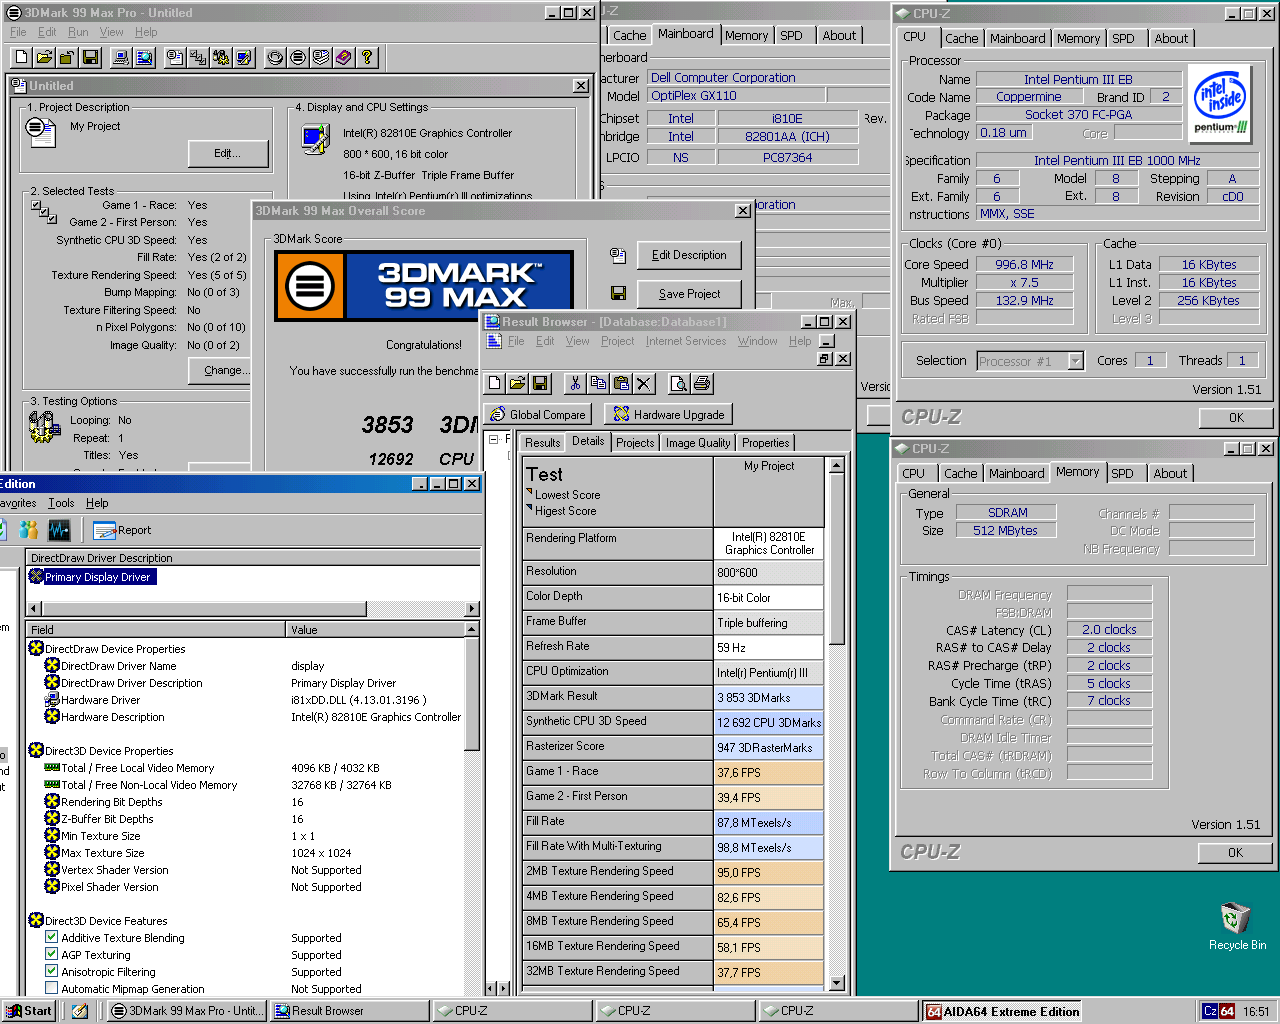Viewport: 1280px width, 1024px height.
Task: Click the Save floppy icon in Result Browser toolbar
Action: point(540,383)
